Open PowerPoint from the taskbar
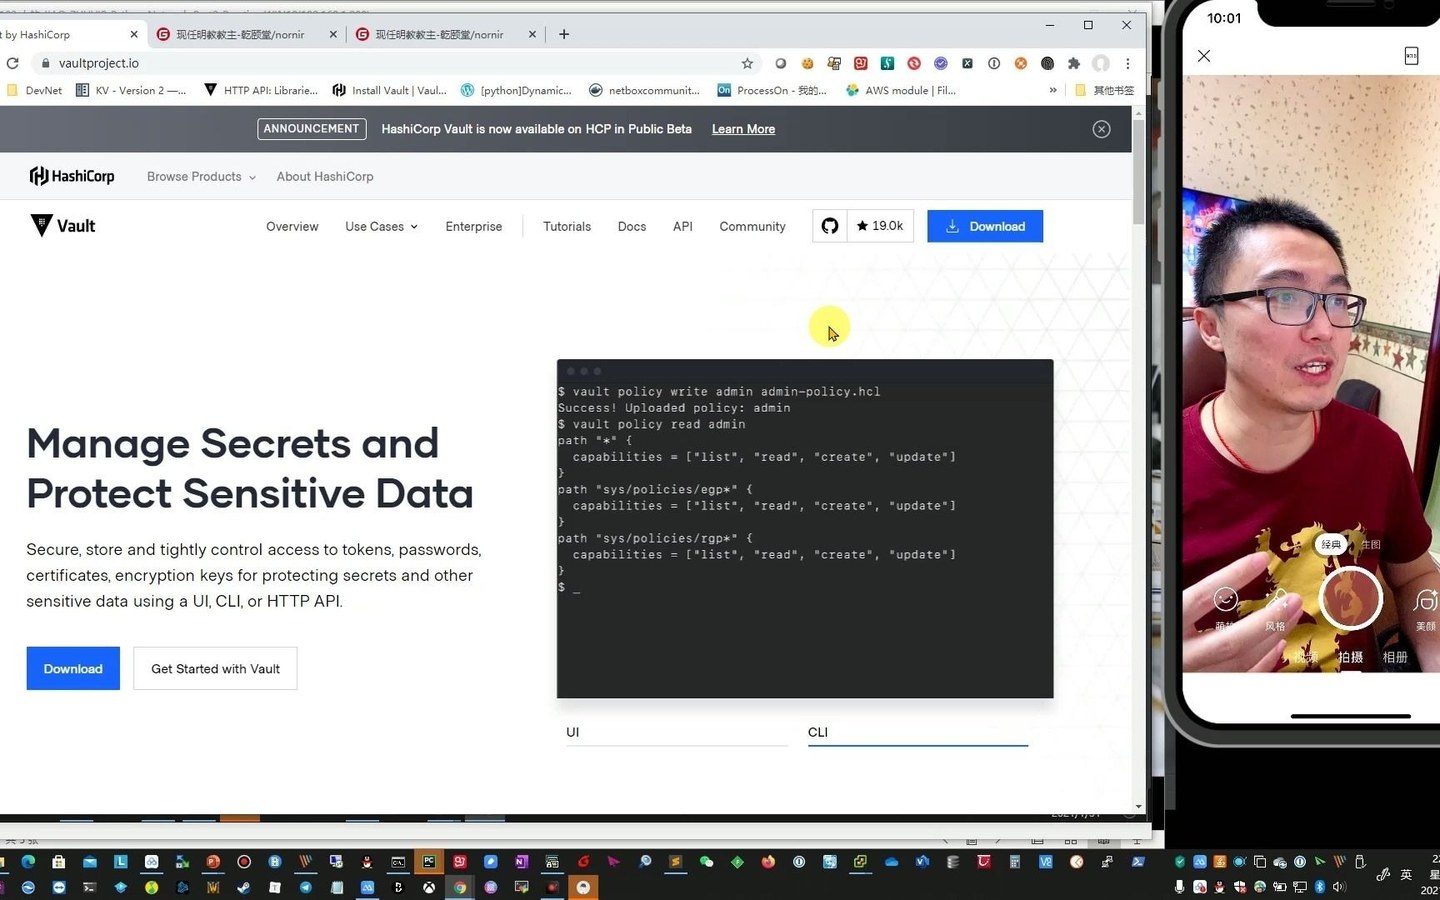The image size is (1440, 900). click(x=213, y=861)
